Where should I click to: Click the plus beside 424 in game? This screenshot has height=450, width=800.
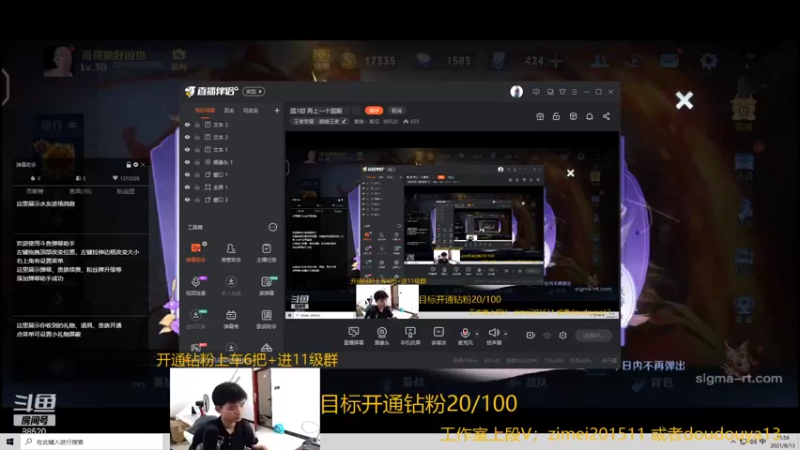(556, 61)
